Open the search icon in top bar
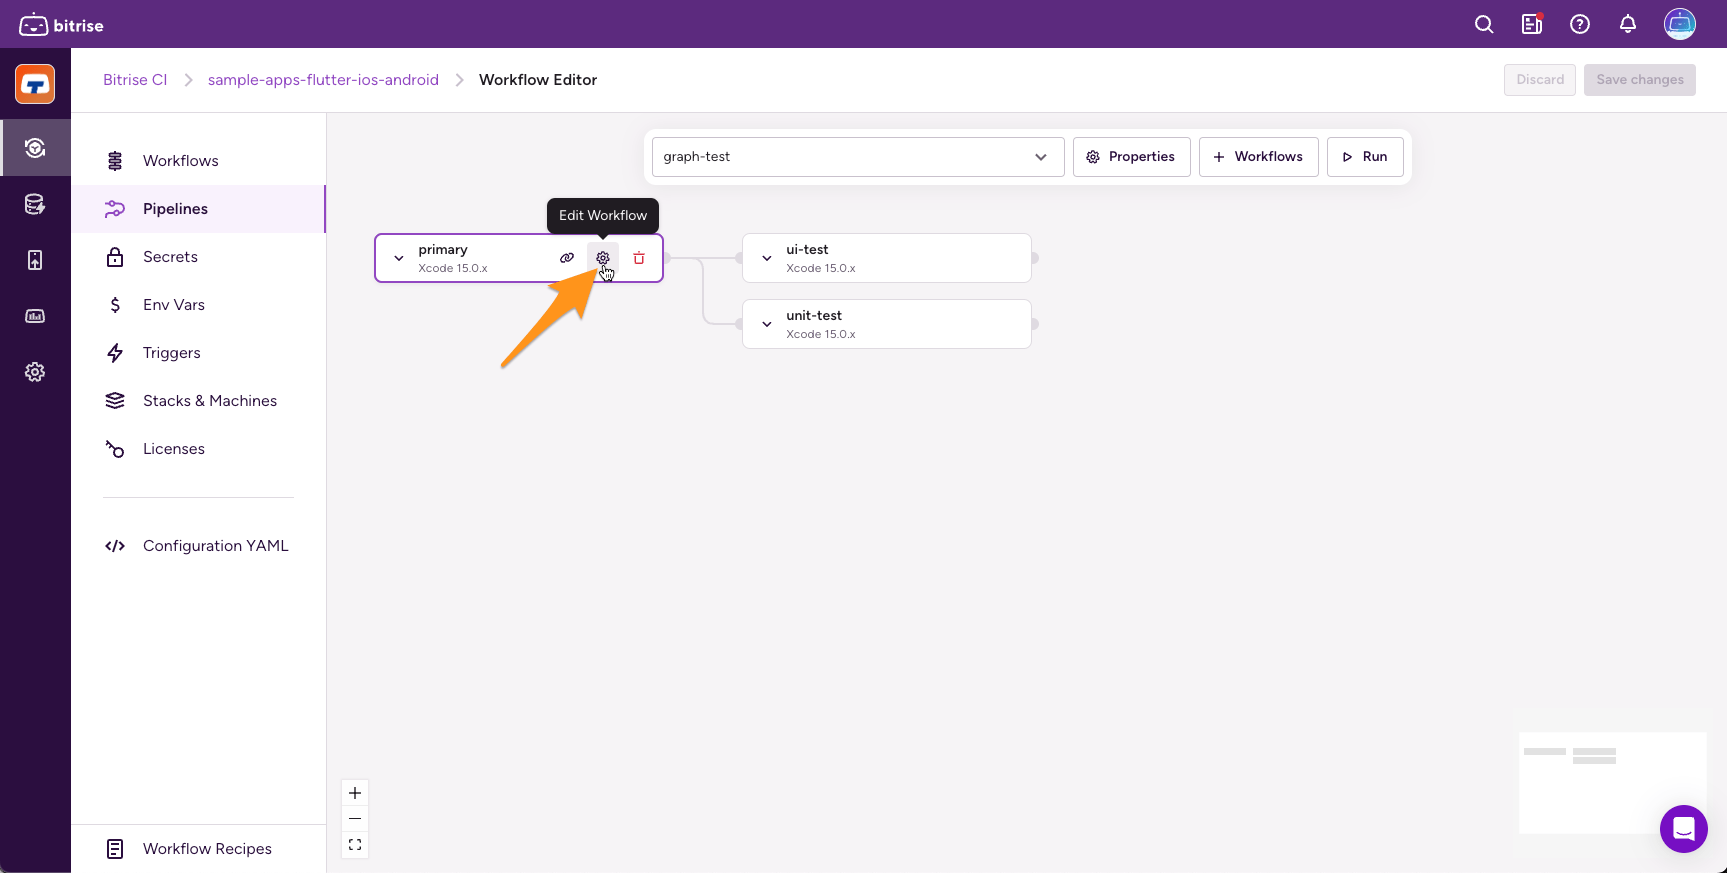1727x873 pixels. tap(1484, 24)
